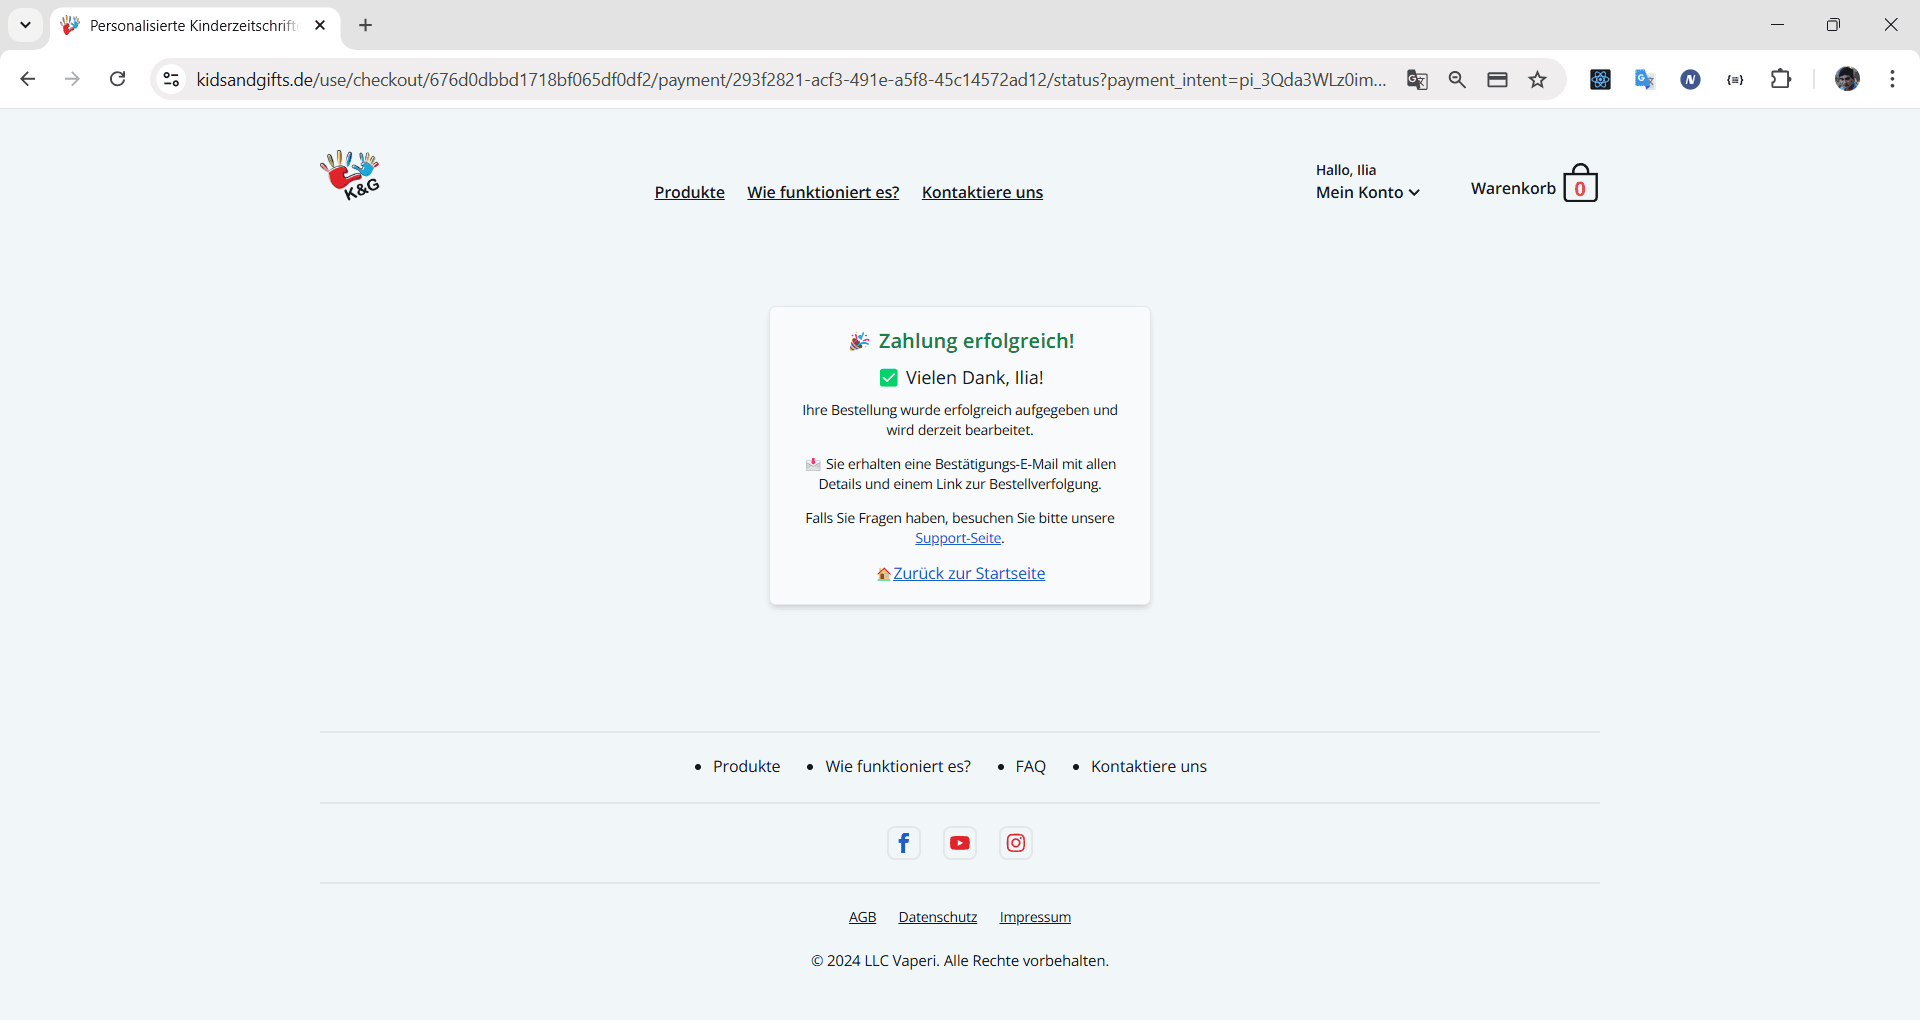1920x1020 pixels.
Task: Open the Impressum footer link
Action: coord(1035,917)
